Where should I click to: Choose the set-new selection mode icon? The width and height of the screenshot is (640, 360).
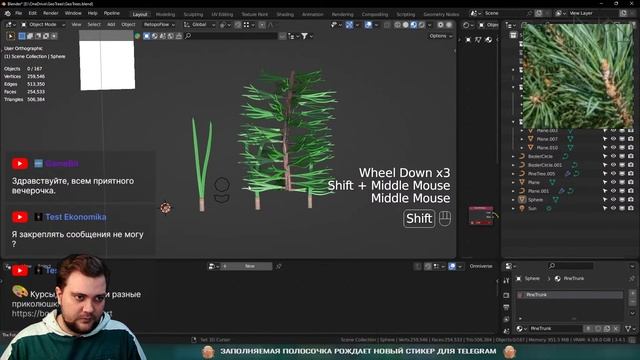coord(22,36)
